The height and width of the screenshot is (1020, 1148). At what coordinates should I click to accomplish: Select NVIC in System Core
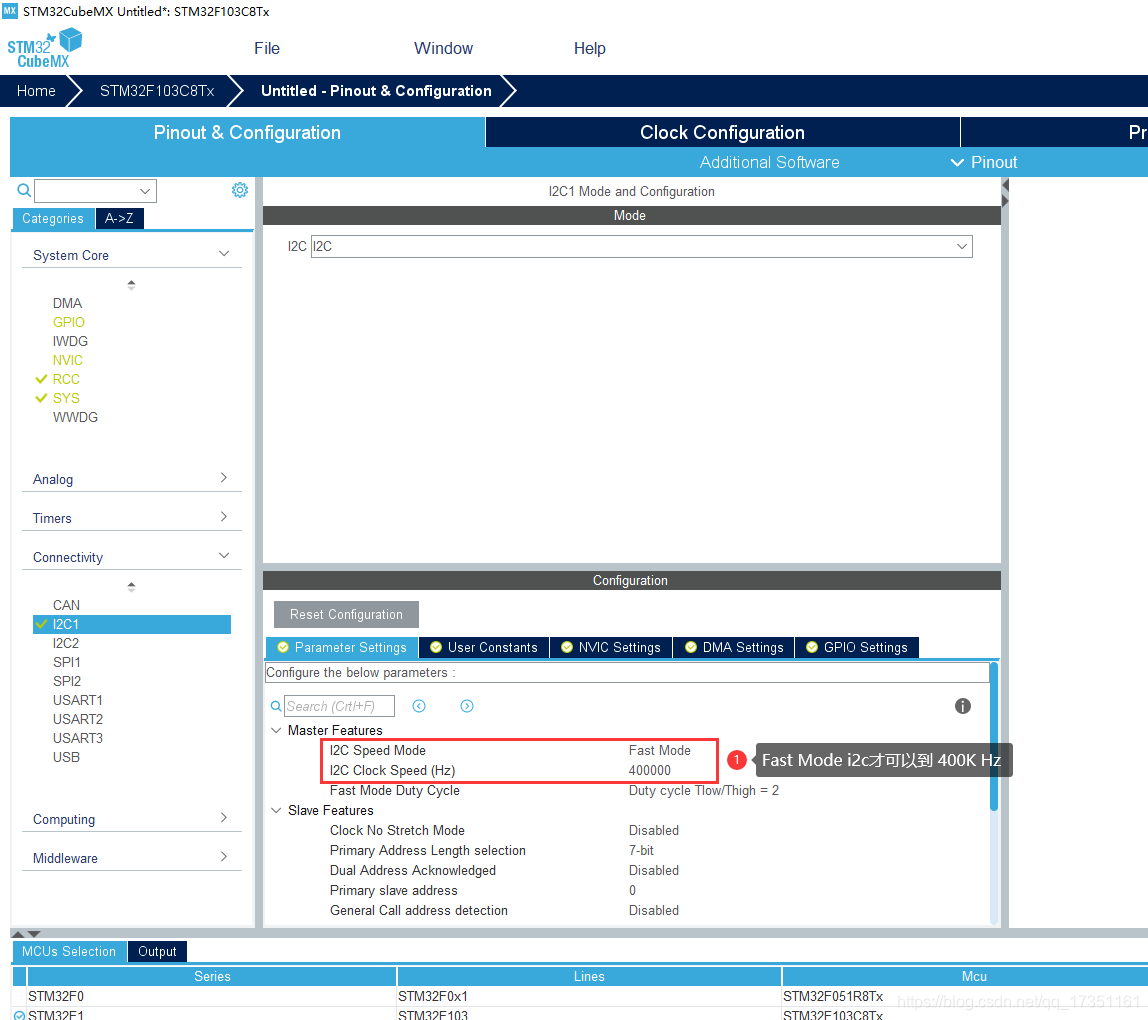click(67, 360)
